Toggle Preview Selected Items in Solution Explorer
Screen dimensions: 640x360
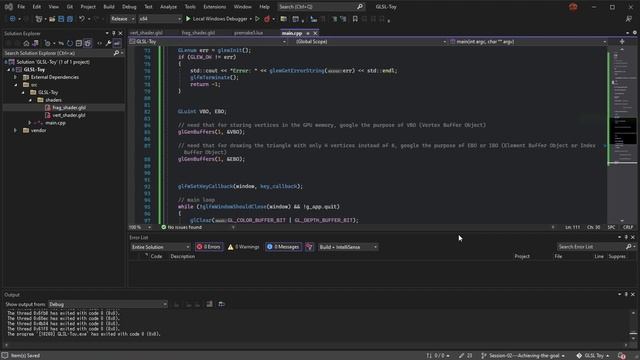117,43
